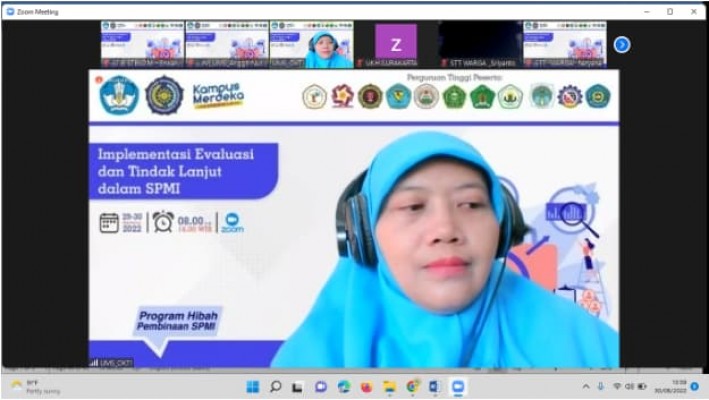Switch to Word from the taskbar
The width and height of the screenshot is (709, 400).
point(435,386)
